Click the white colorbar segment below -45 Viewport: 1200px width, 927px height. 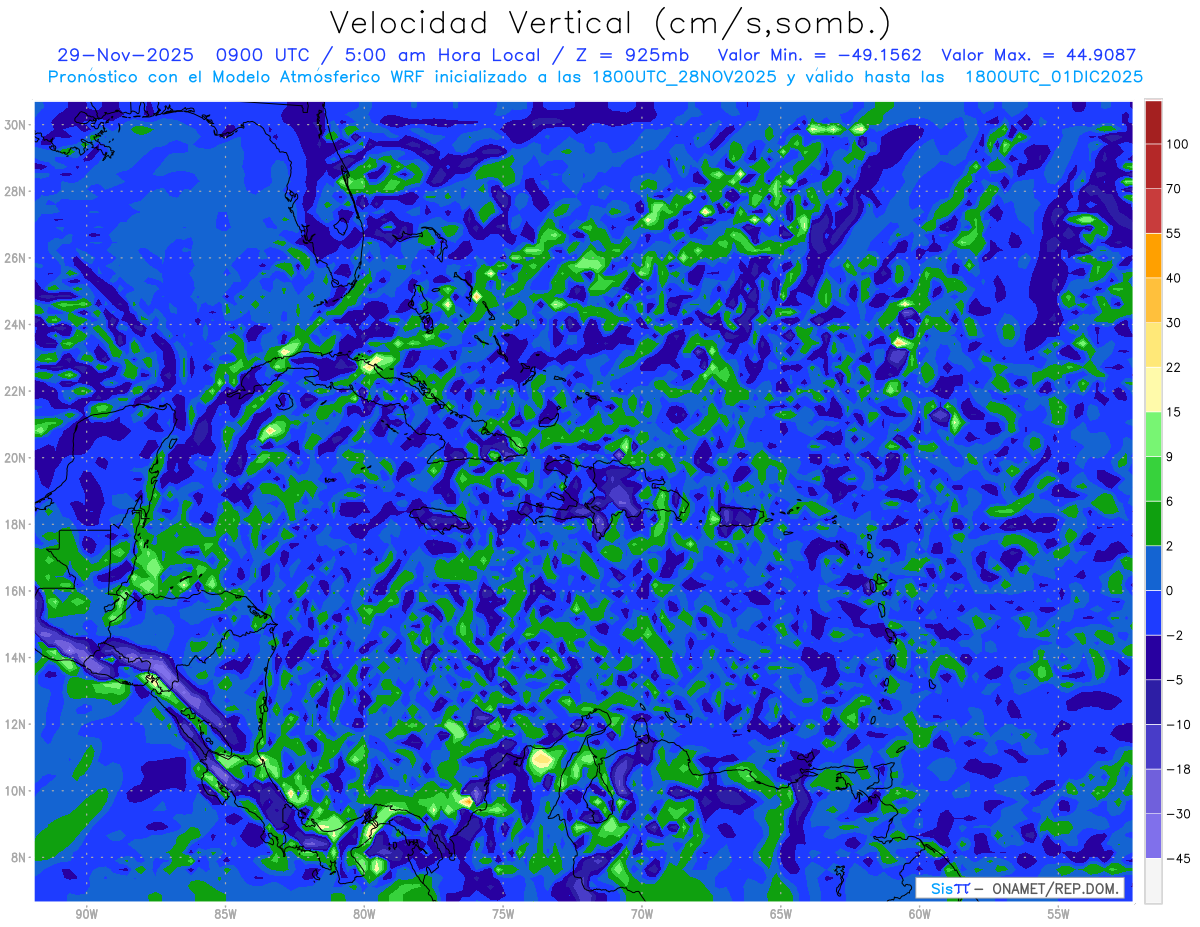coord(1153,880)
